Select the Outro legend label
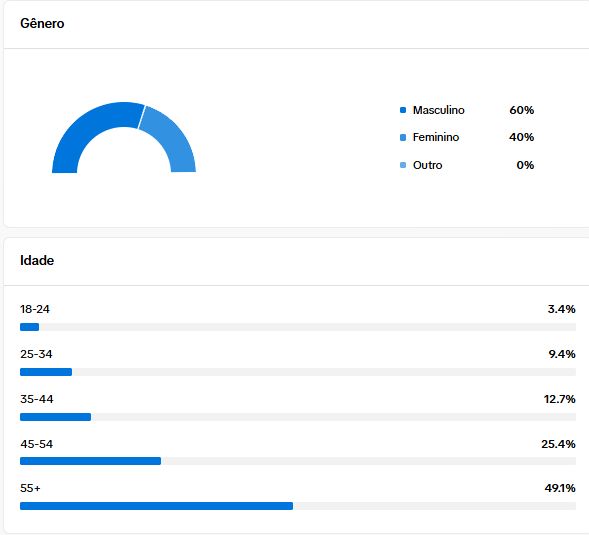The height and width of the screenshot is (535, 589). tap(427, 165)
